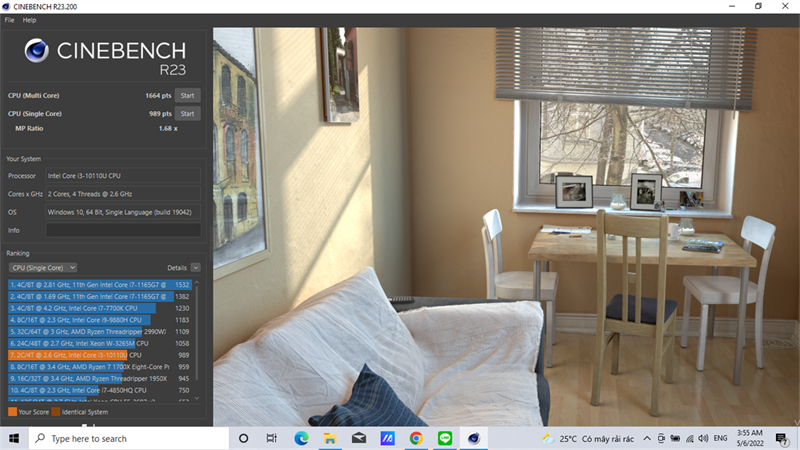Click the ranking list scroll up arrow
This screenshot has height=450, width=800.
point(197,283)
